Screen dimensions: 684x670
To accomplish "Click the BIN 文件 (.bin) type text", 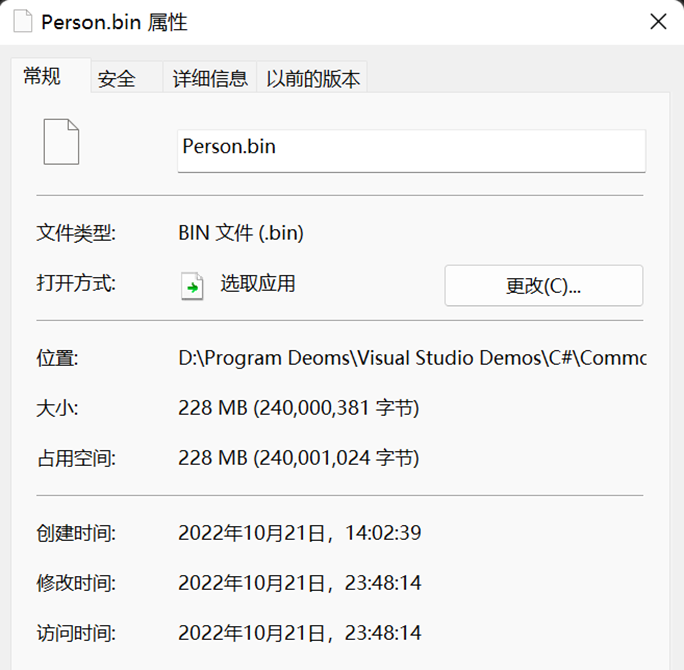I will 241,233.
